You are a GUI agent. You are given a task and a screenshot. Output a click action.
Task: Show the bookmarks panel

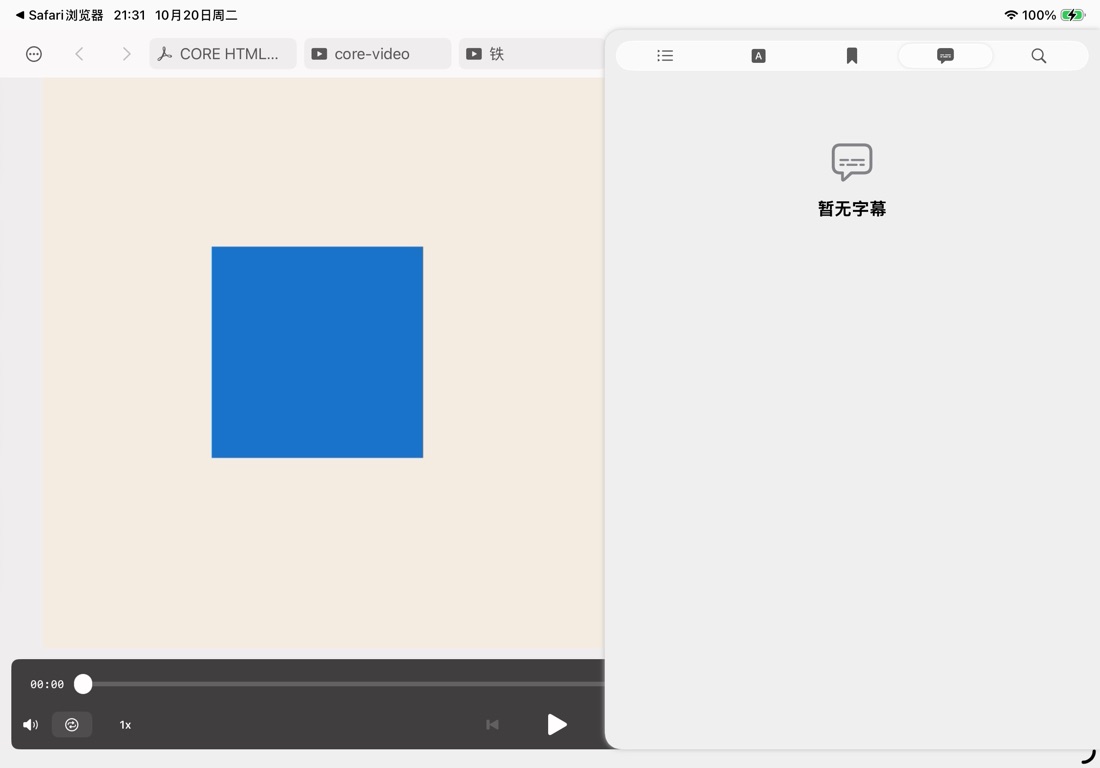[x=852, y=56]
